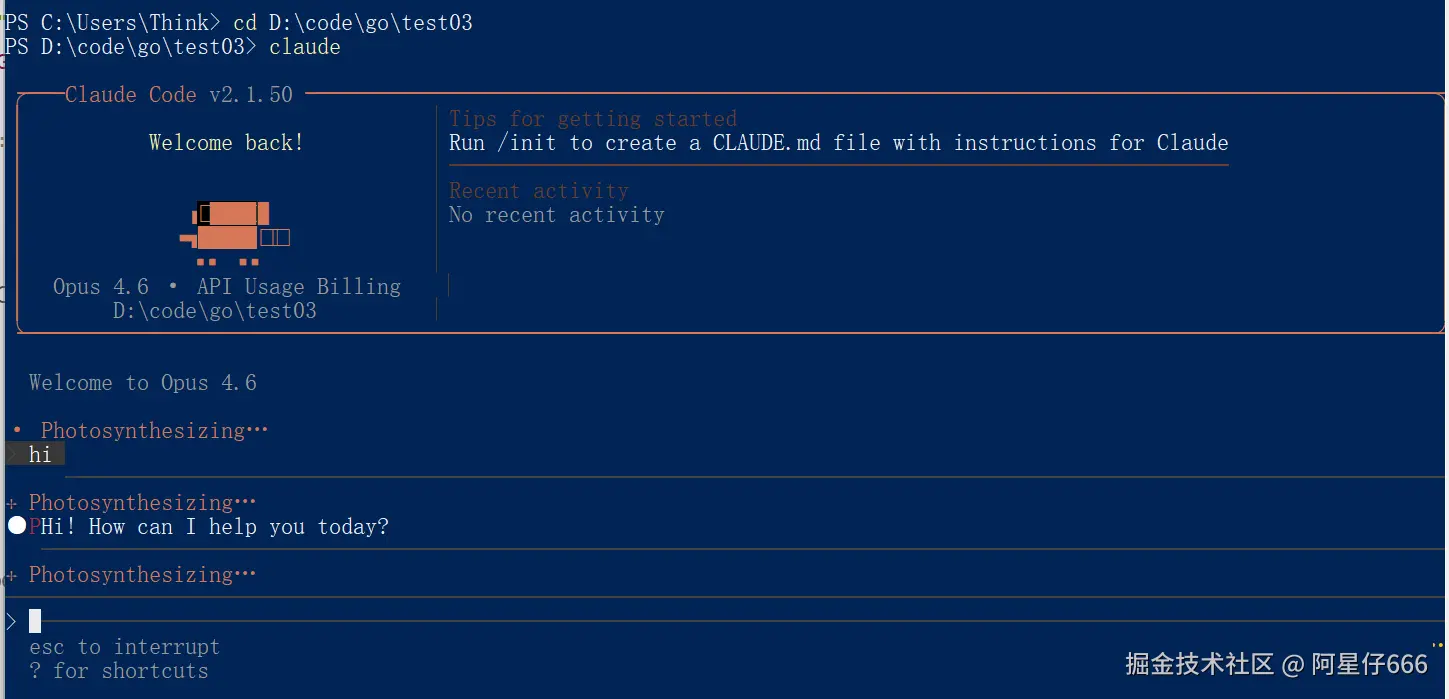Viewport: 1449px width, 699px height.
Task: Click the working directory path inside the welcome box
Action: (x=215, y=311)
